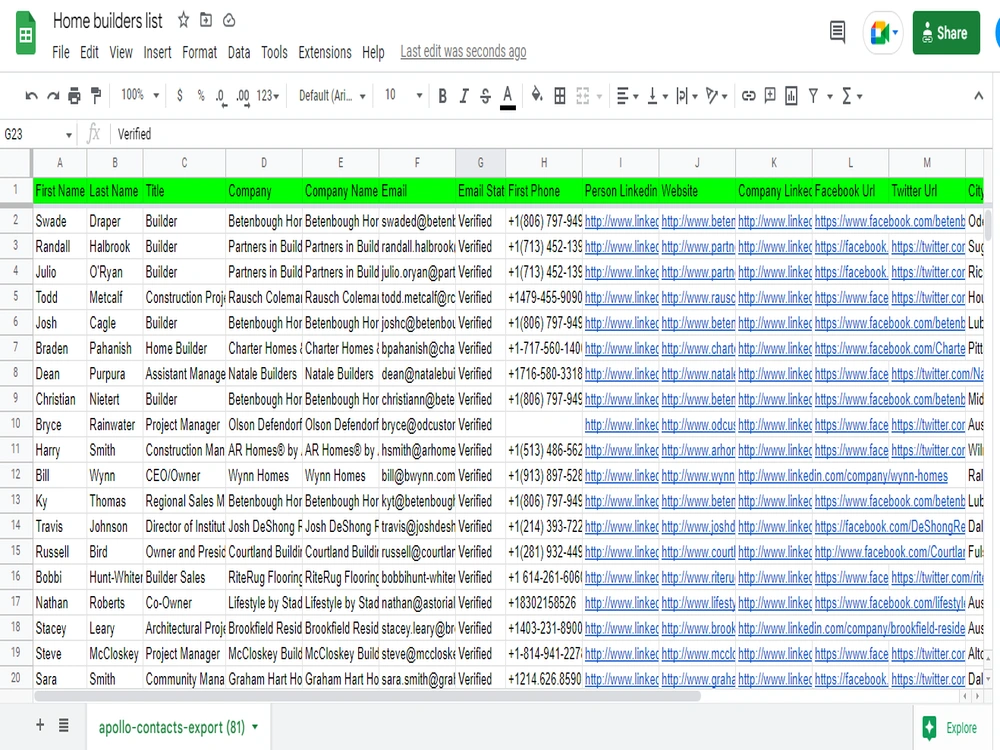Add a new sheet with plus icon
This screenshot has width=1000, height=750.
click(x=40, y=725)
